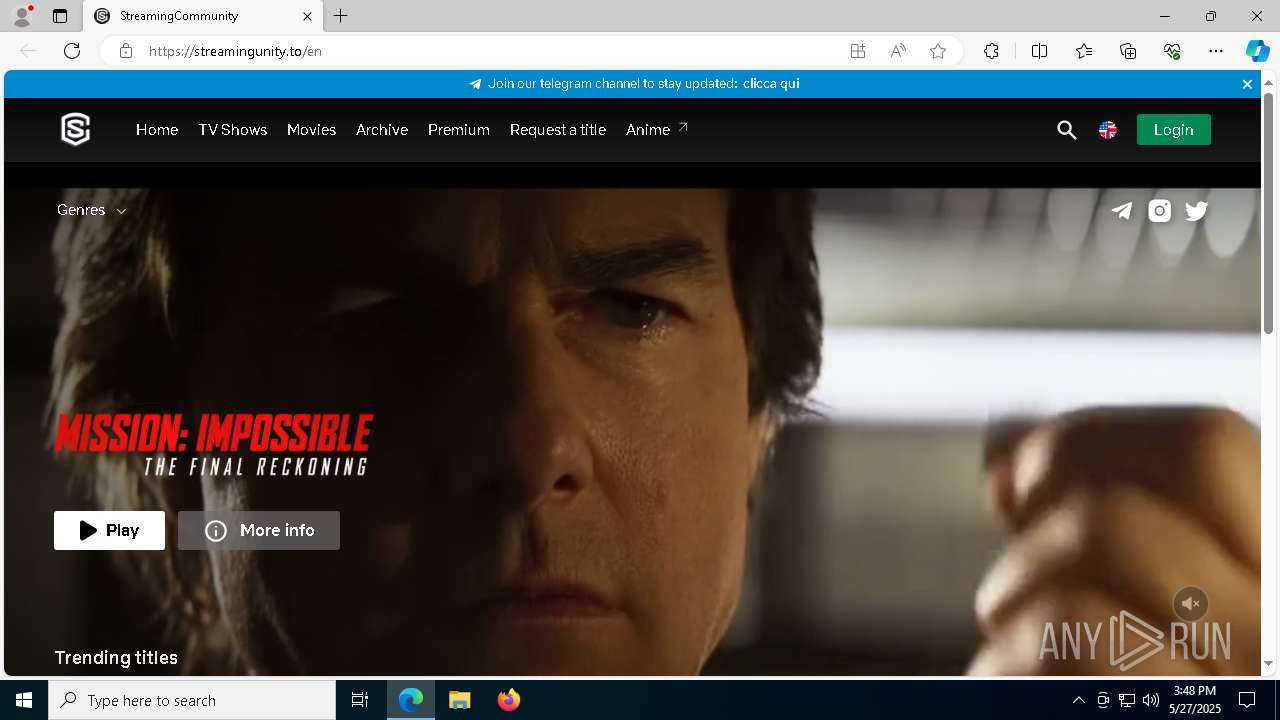
Task: Open the Windows Start menu
Action: point(24,700)
